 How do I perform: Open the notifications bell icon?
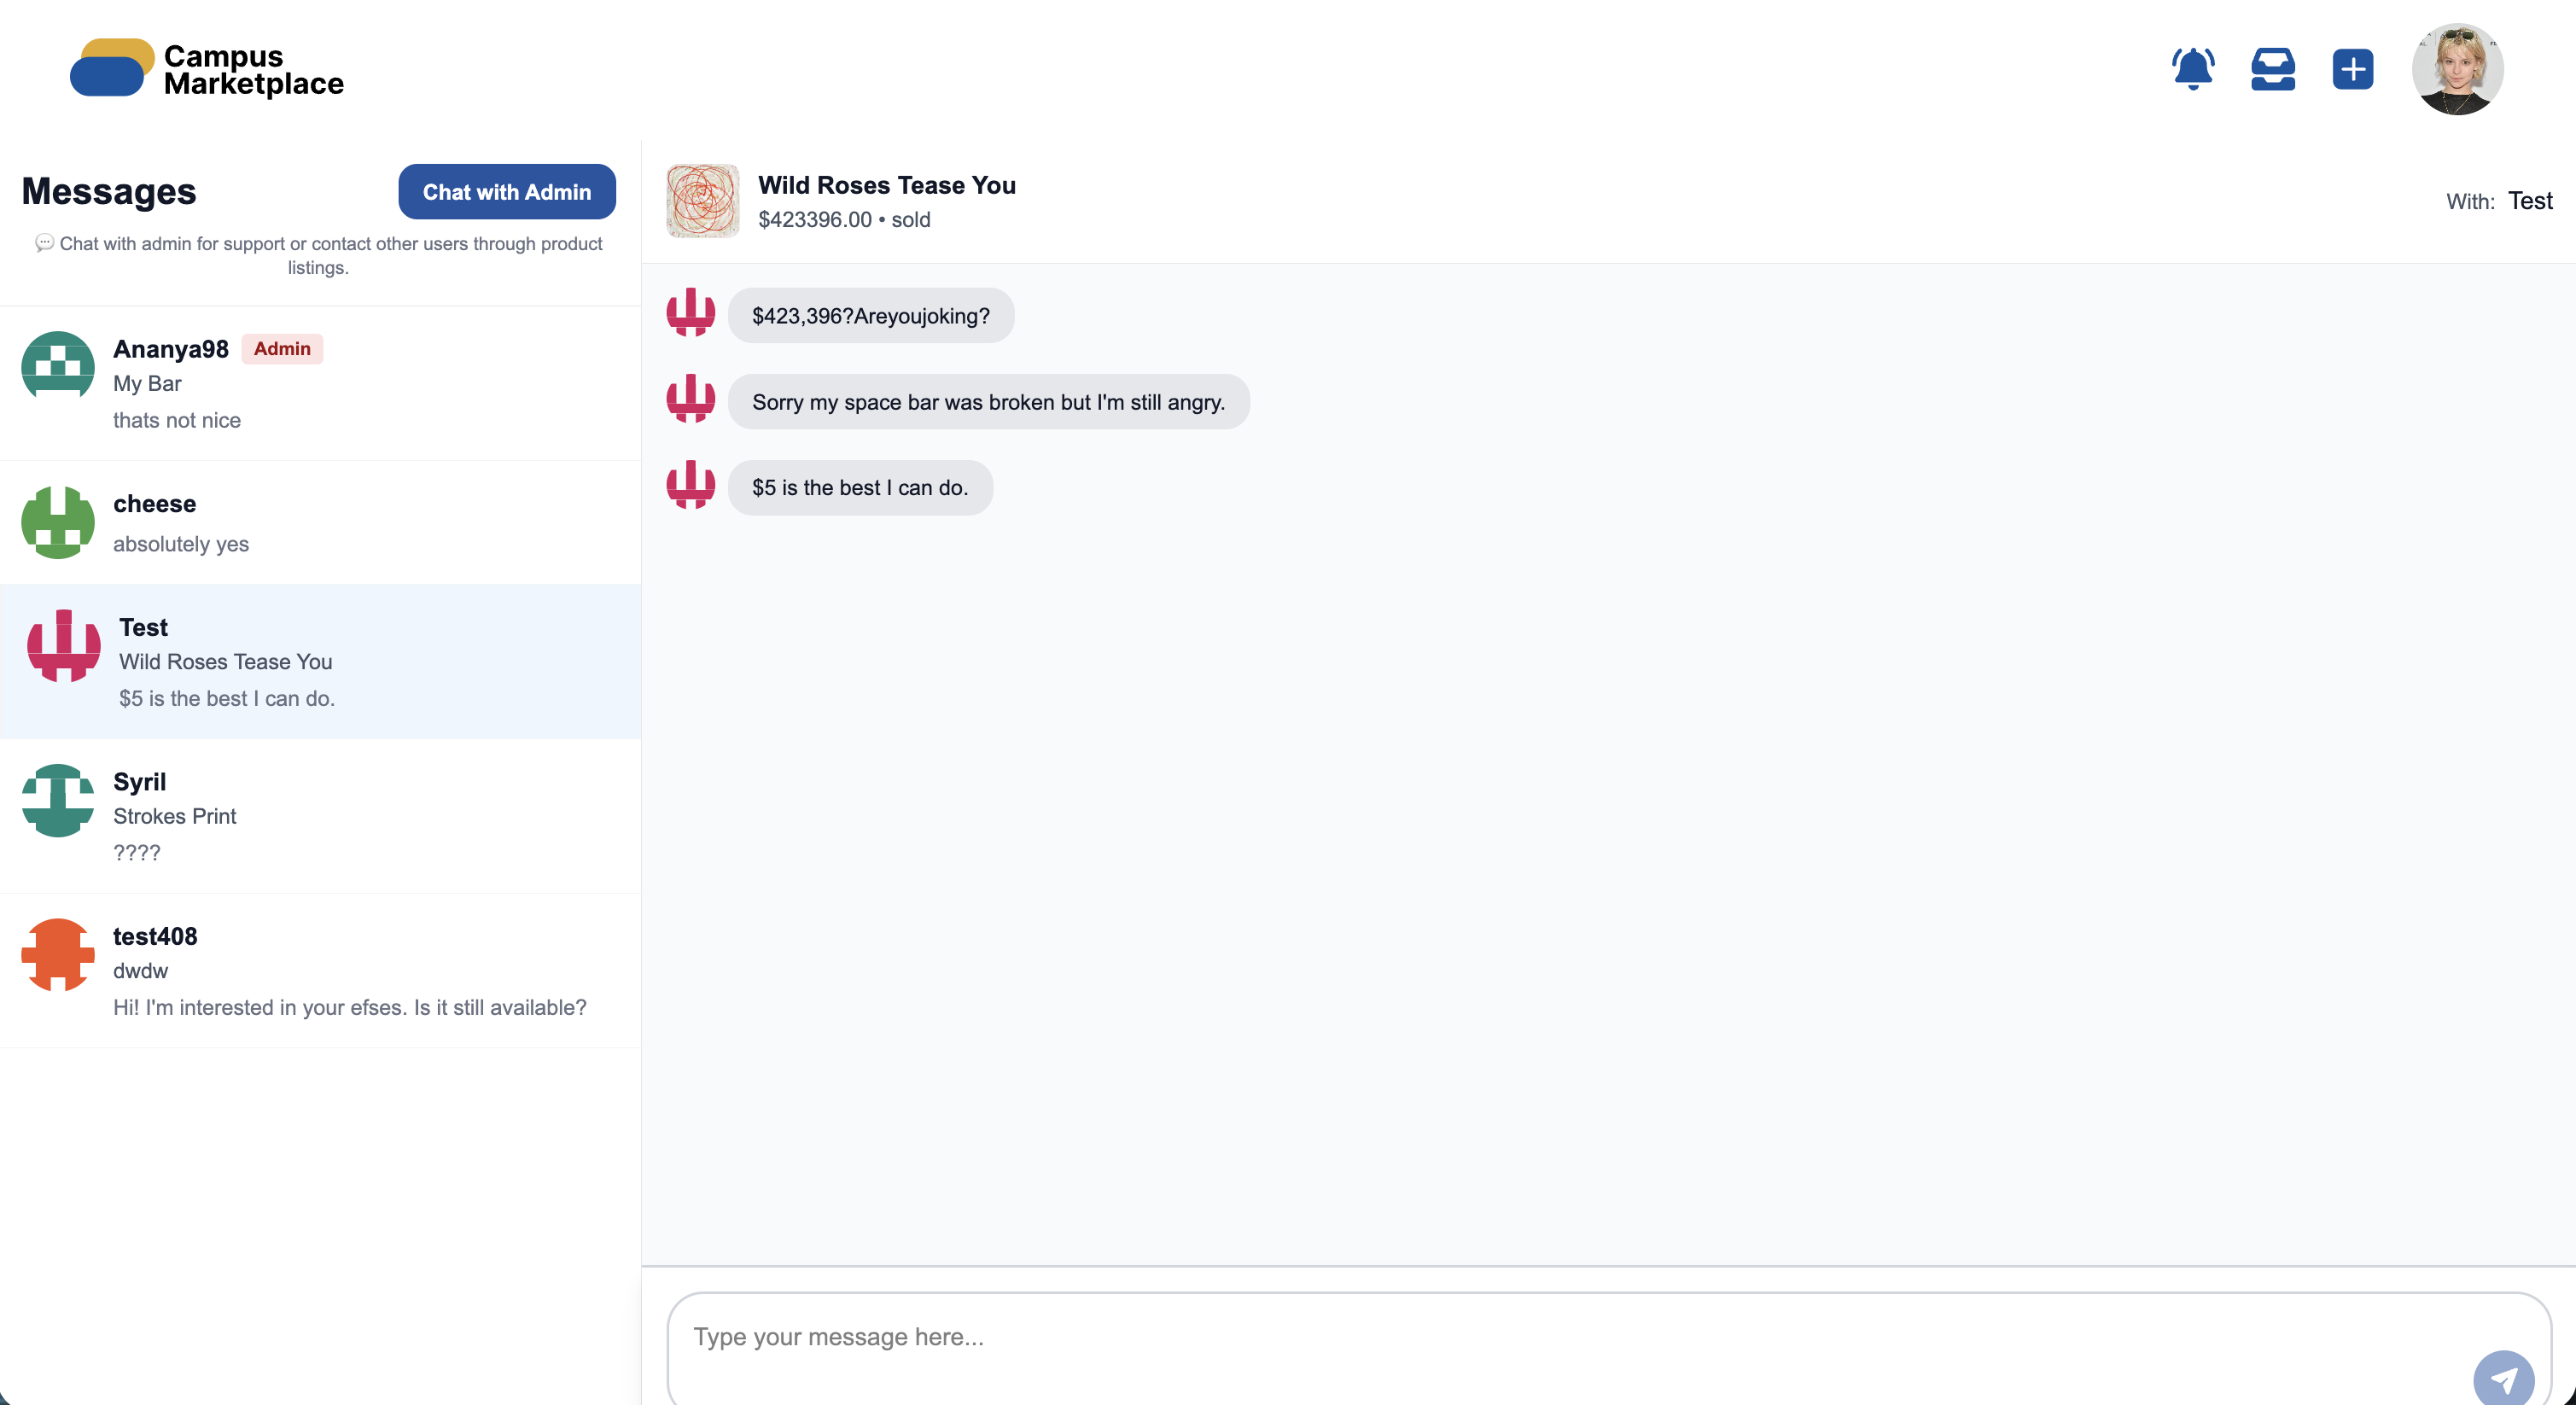[2192, 69]
